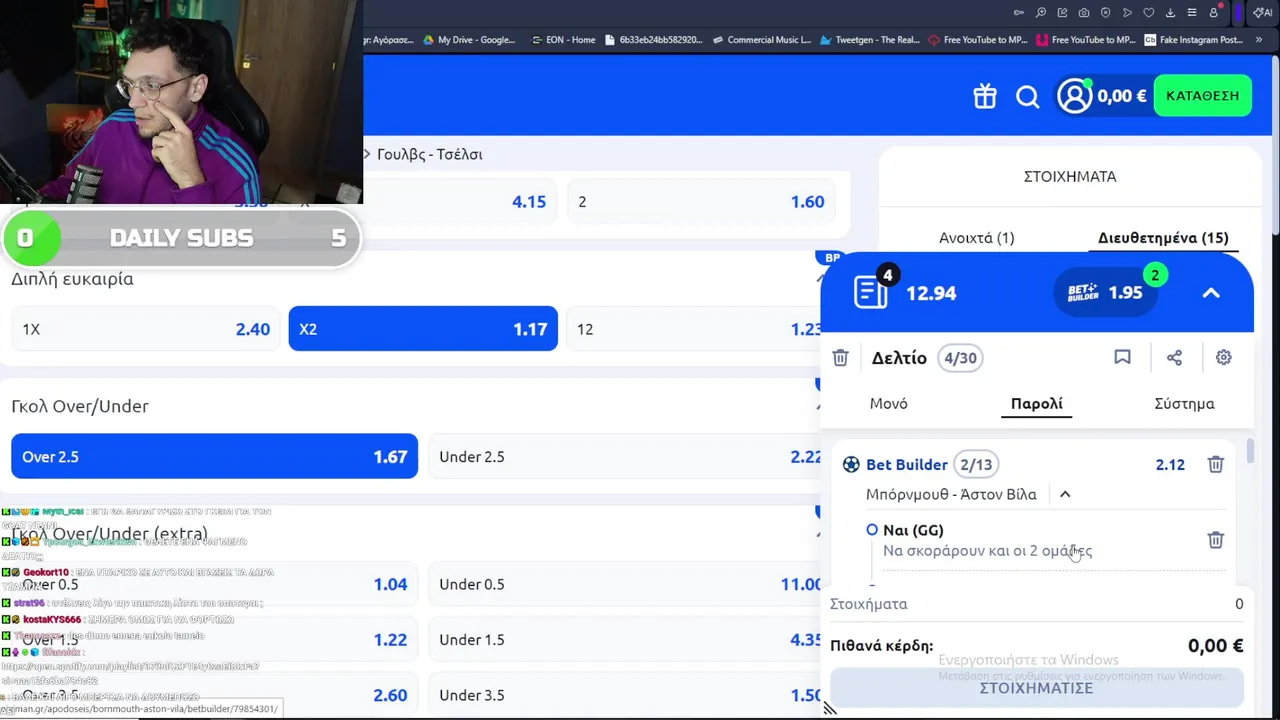Image resolution: width=1280 pixels, height=720 pixels.
Task: Collapse Μπόρνμουθ - Αστον Βίλα selections
Action: point(1065,494)
